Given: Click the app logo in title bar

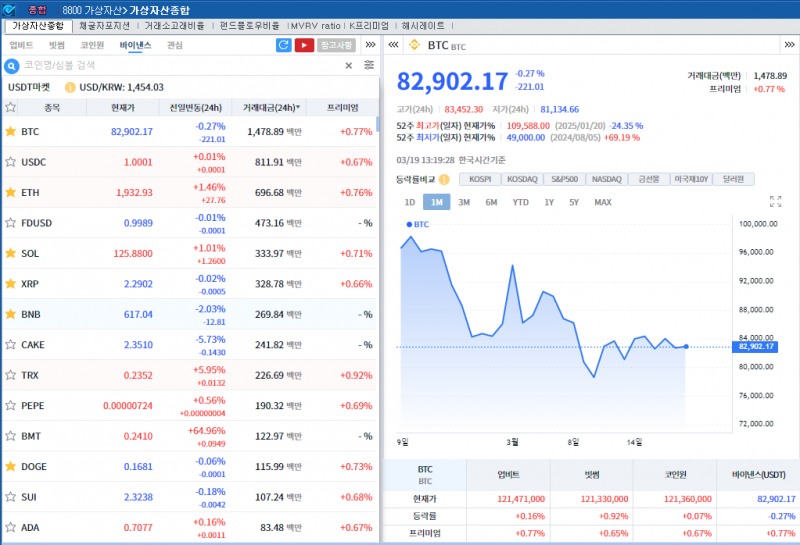Looking at the screenshot, I should tap(9, 9).
